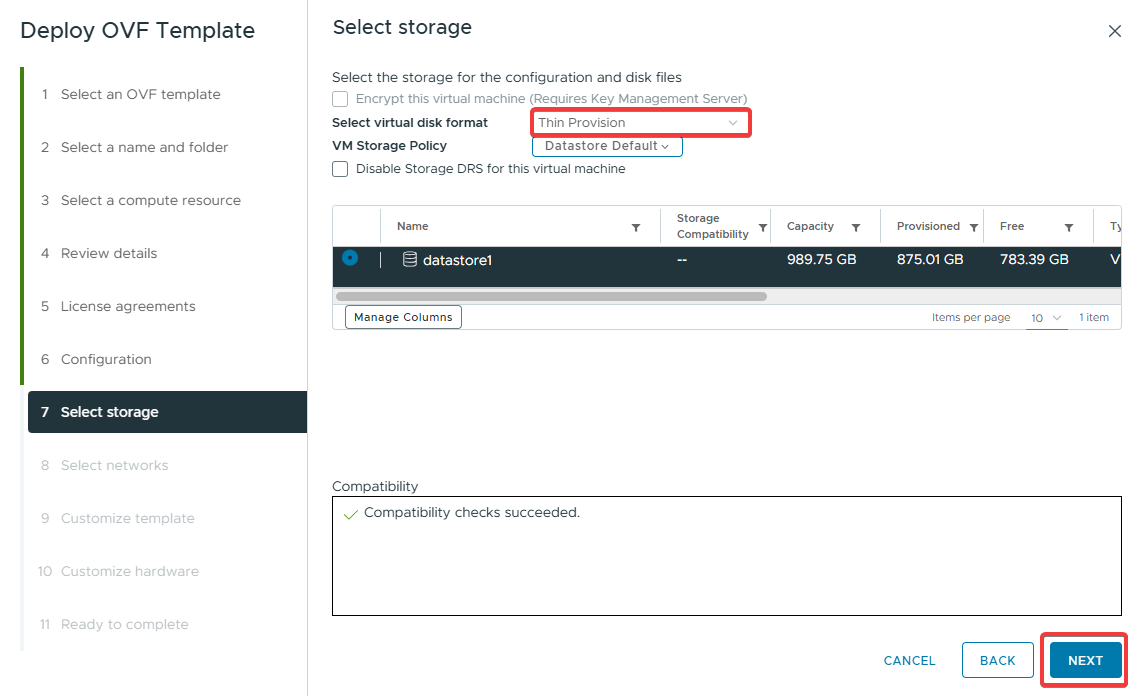The height and width of the screenshot is (696, 1138).
Task: Open the Thin Provision disk format dropdown
Action: [x=639, y=123]
